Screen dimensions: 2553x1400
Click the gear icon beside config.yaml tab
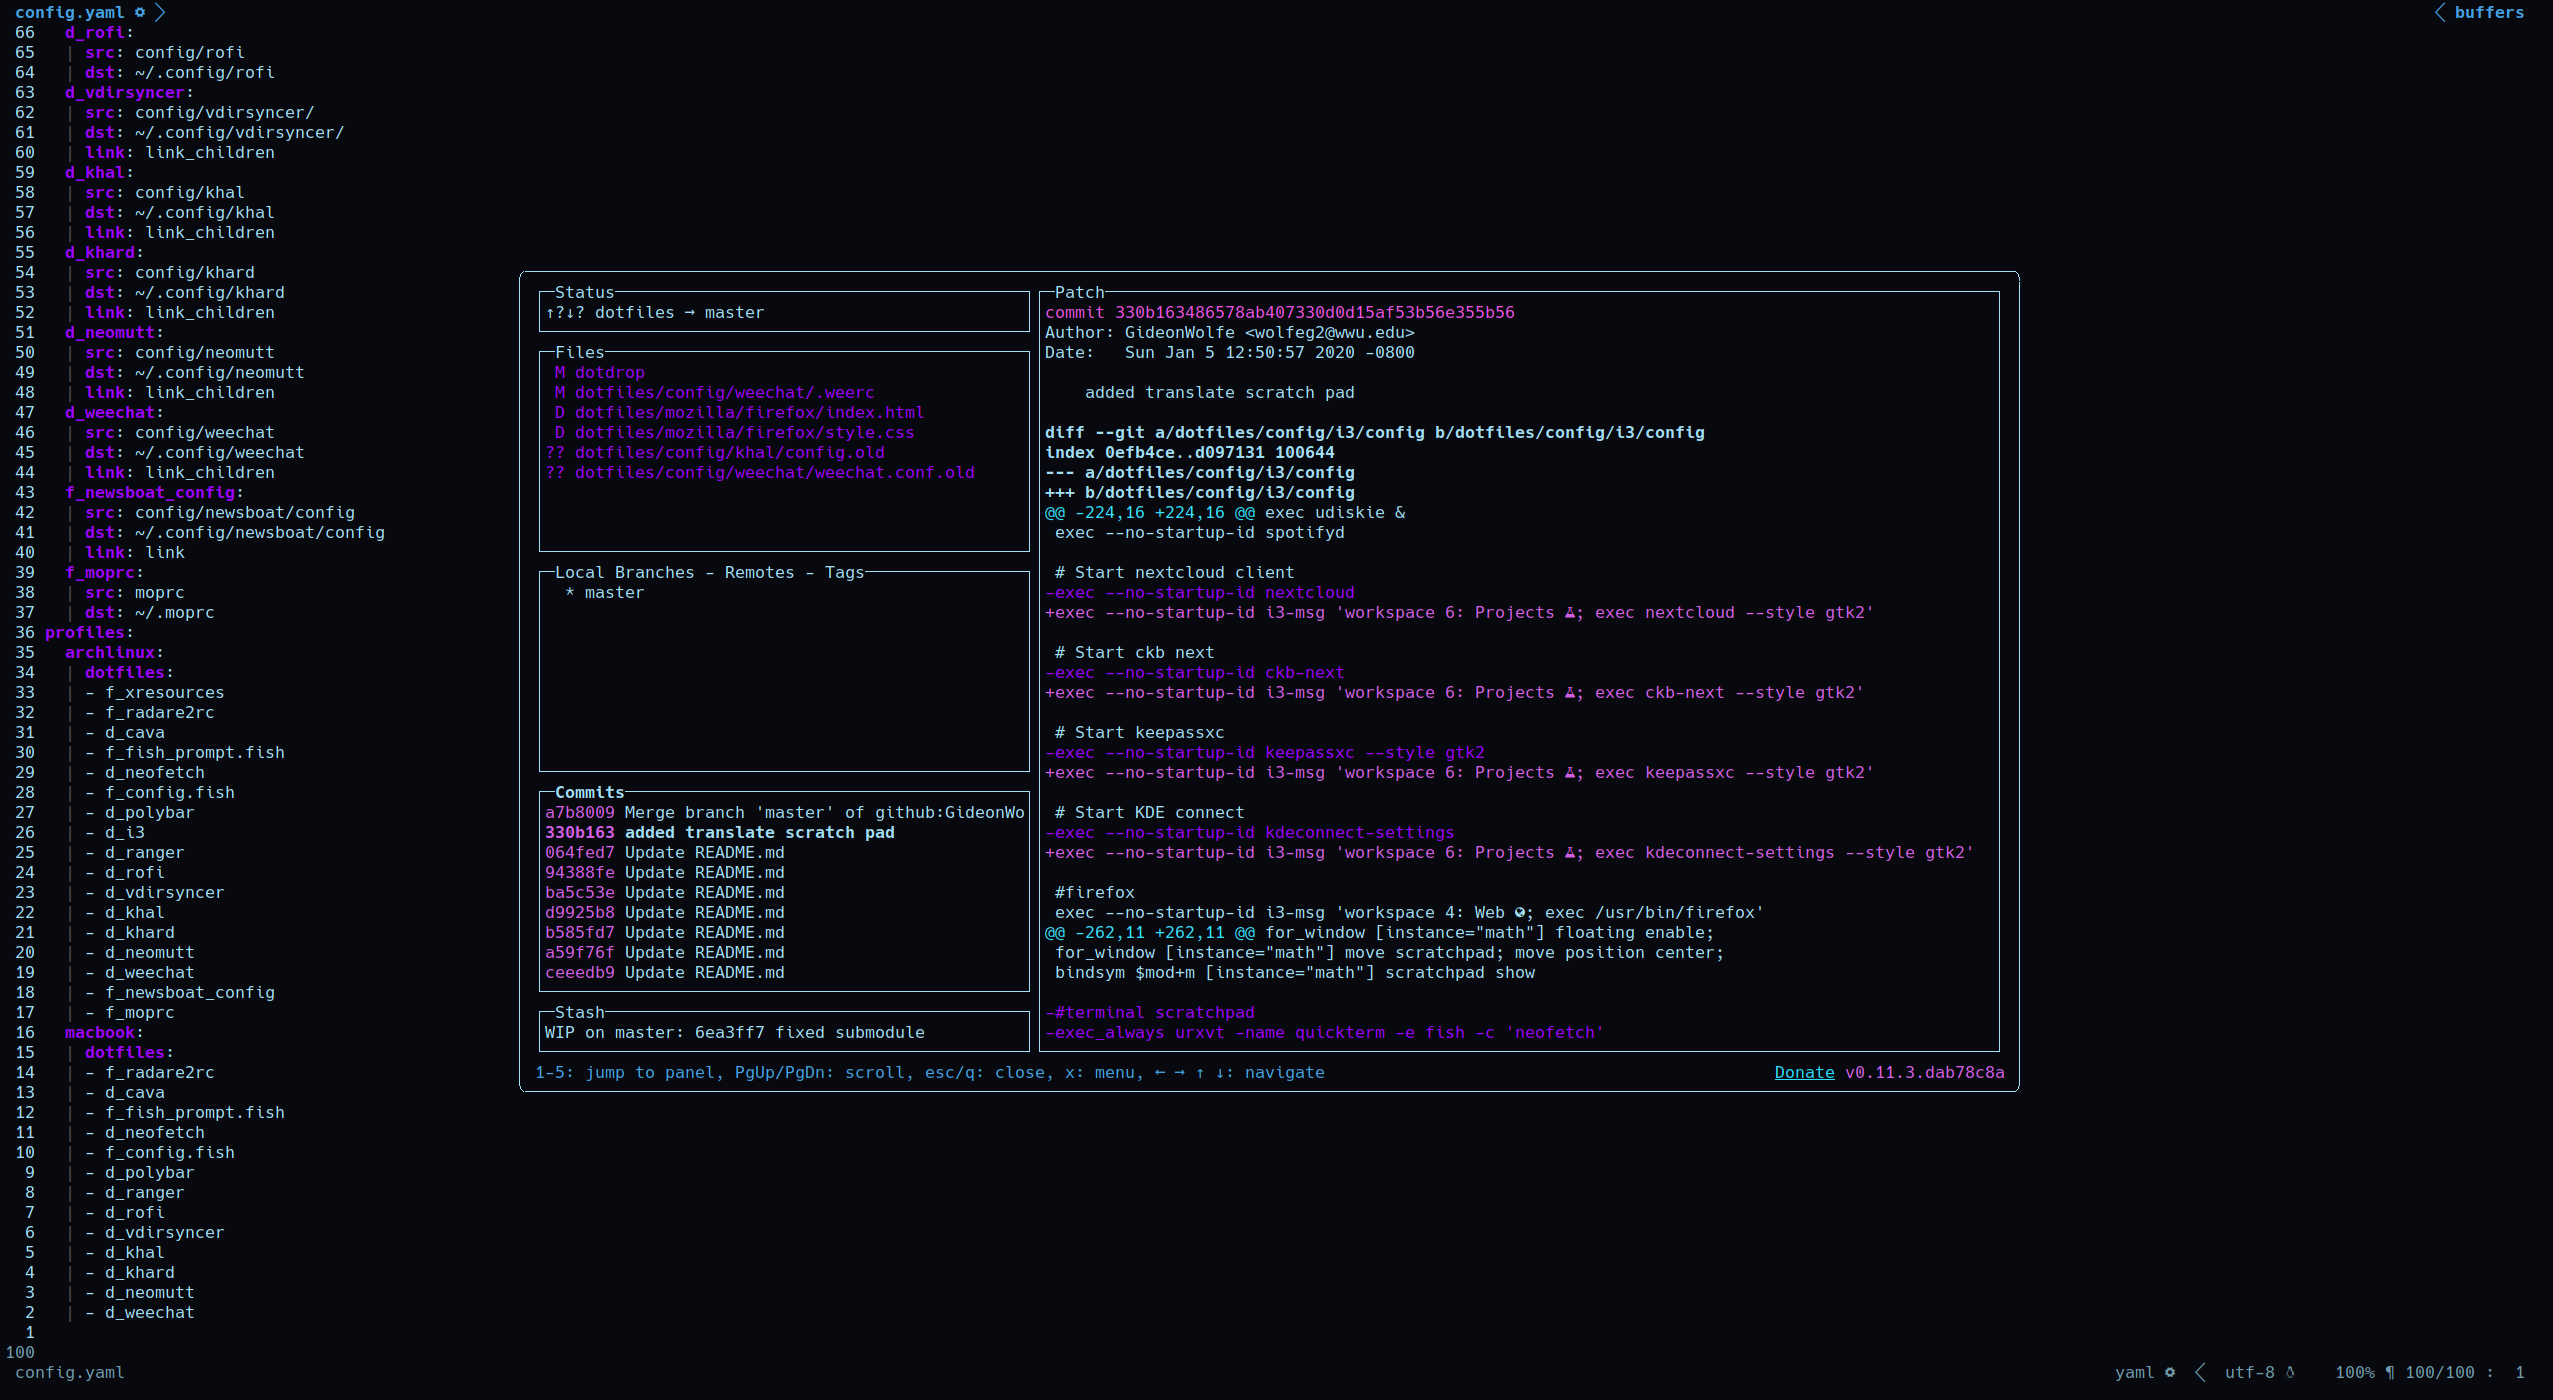tap(140, 12)
